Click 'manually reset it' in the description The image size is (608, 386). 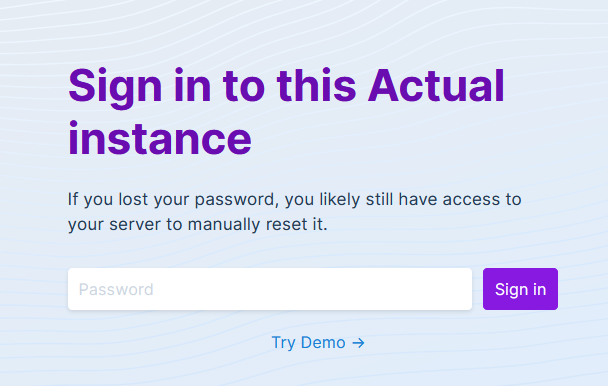257,224
